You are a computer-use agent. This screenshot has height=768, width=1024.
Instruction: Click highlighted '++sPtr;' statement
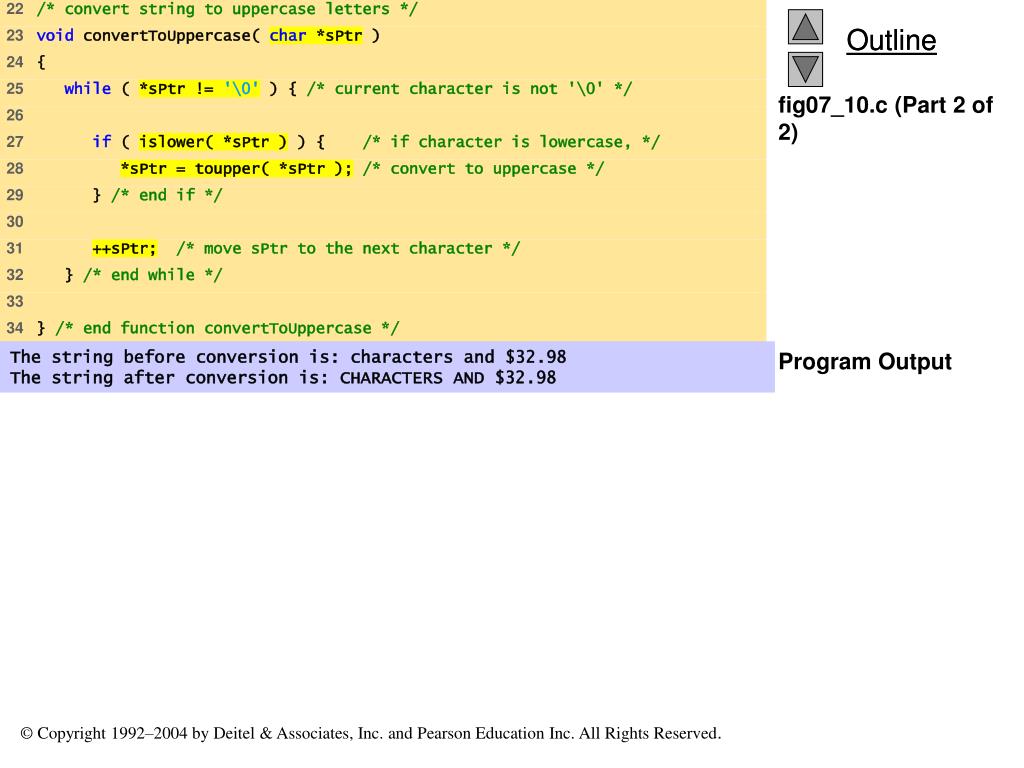(x=124, y=248)
